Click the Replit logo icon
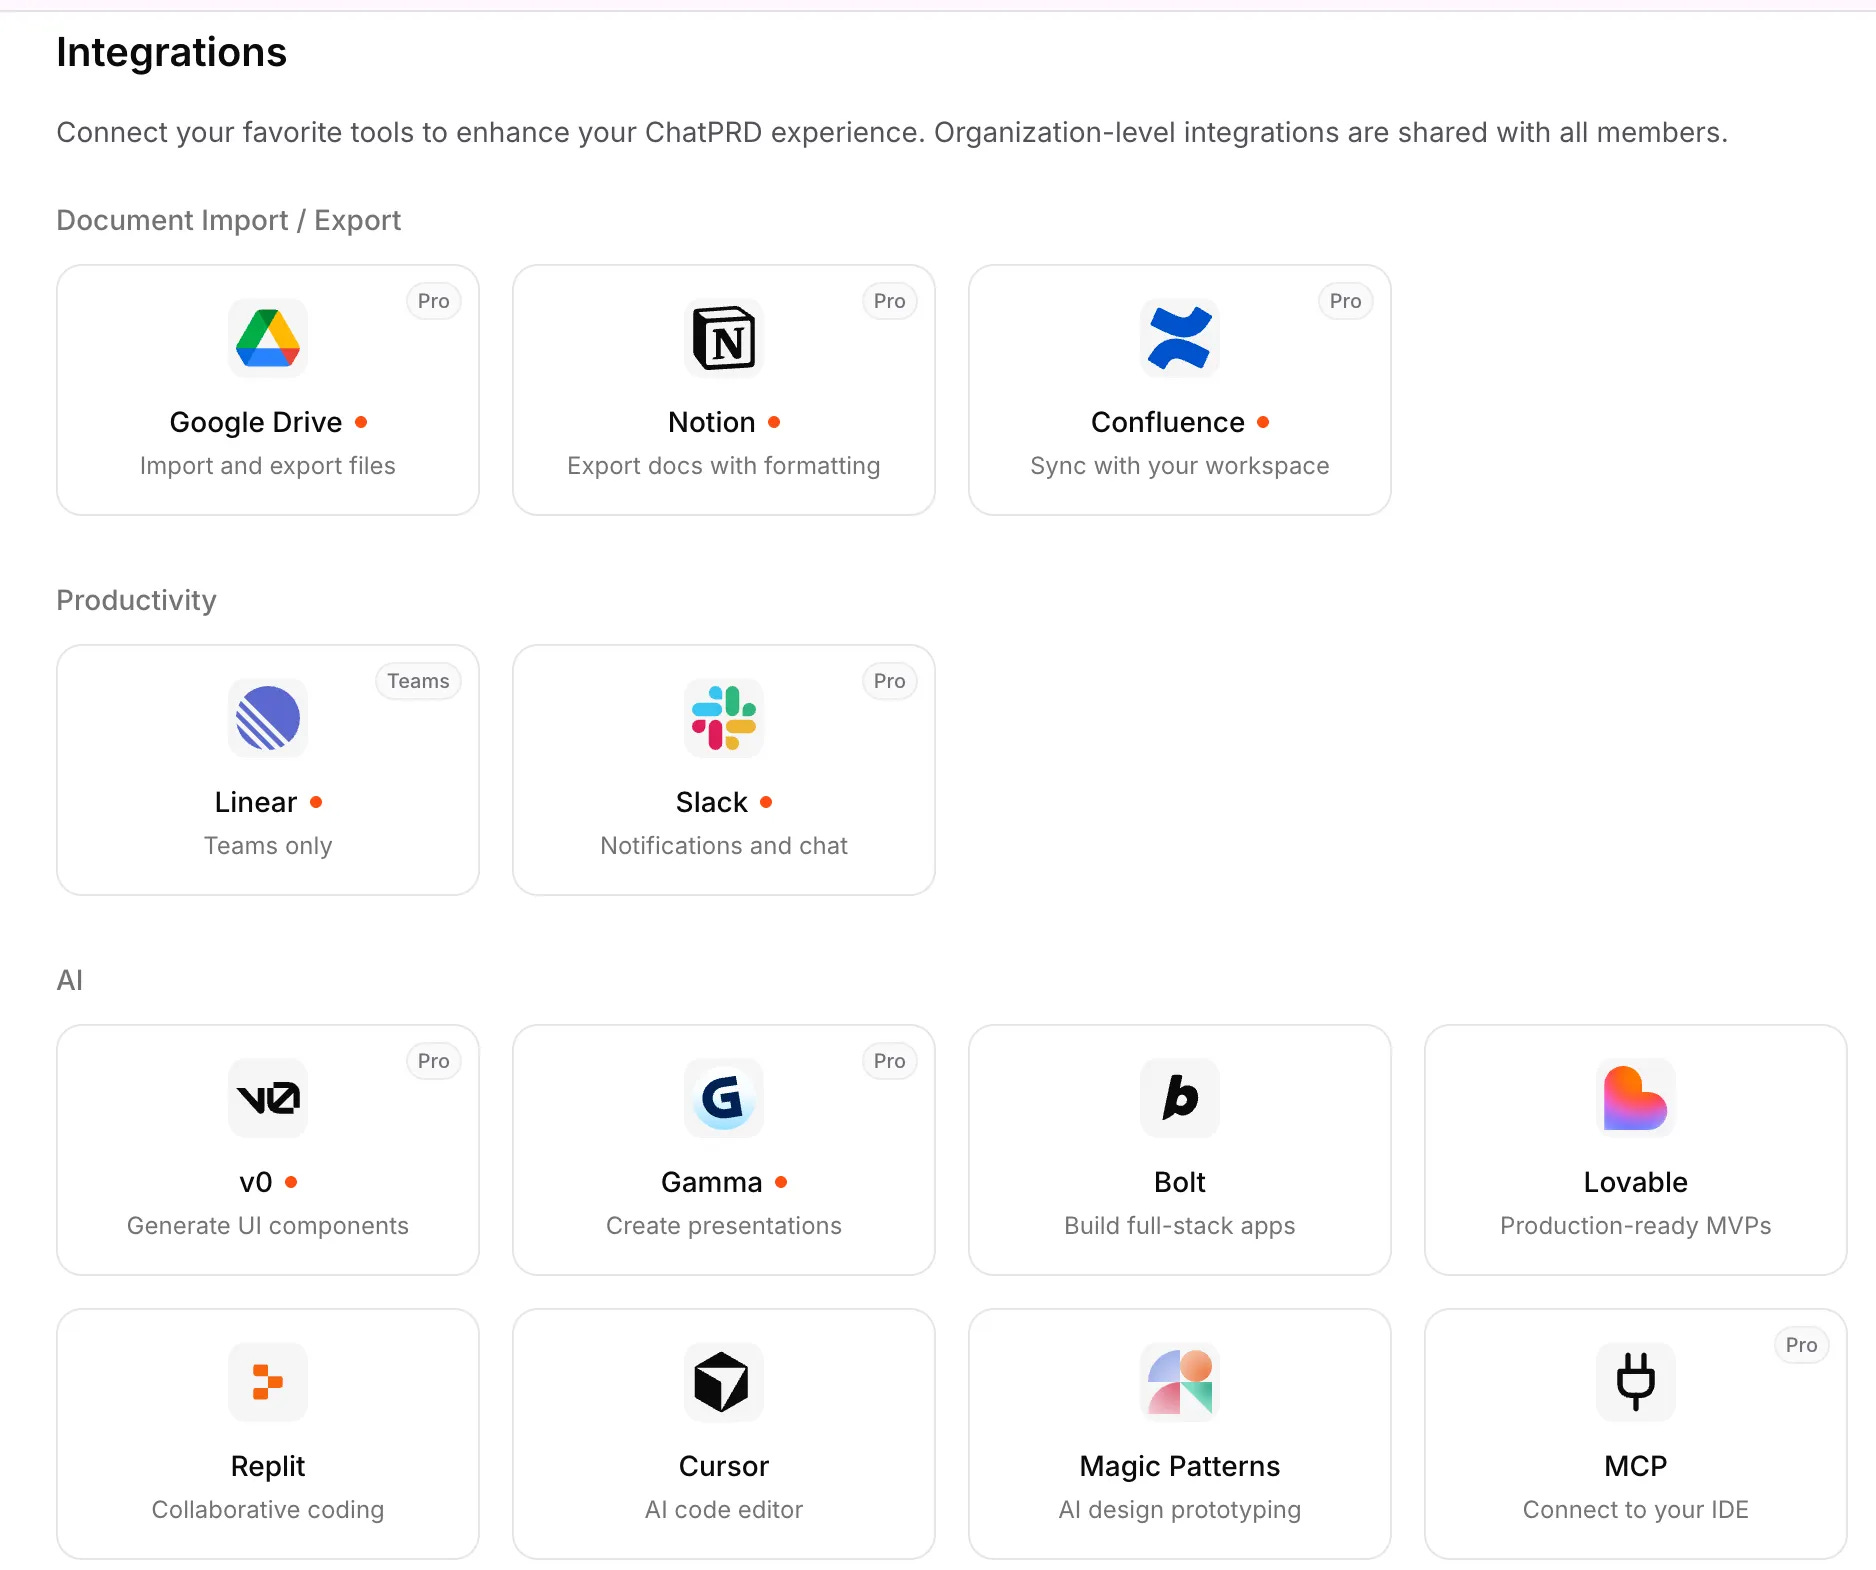The width and height of the screenshot is (1876, 1570). tap(268, 1382)
